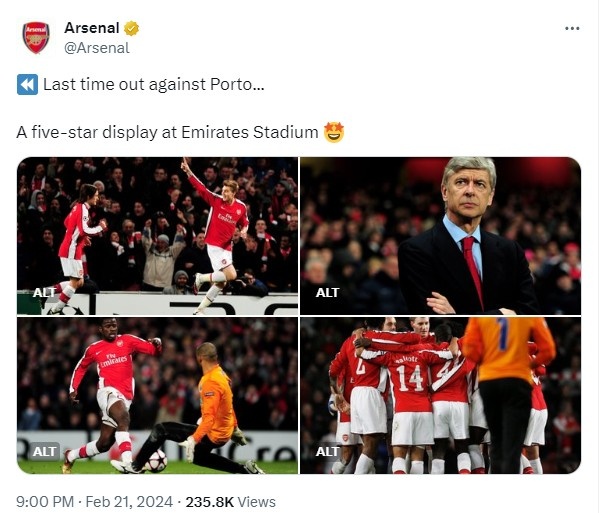Click the Arsenal display name
This screenshot has width=602, height=513.
point(92,27)
